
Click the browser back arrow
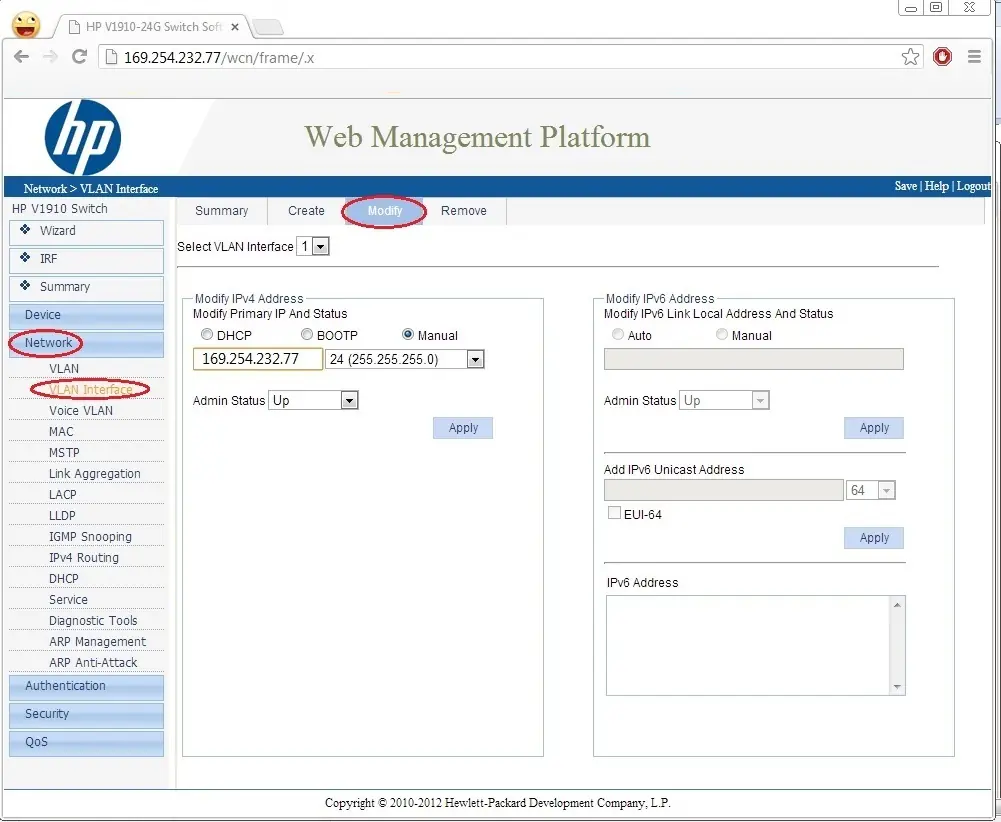(21, 57)
